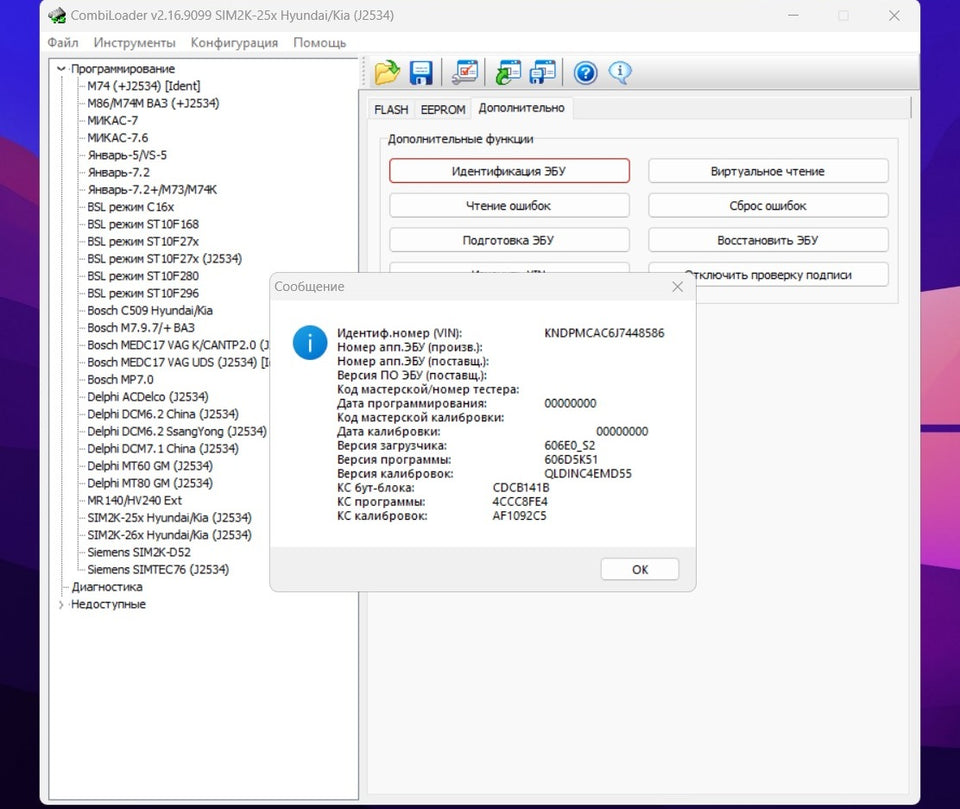Click the info speech bubble toolbar icon
This screenshot has height=809, width=960.
click(x=620, y=72)
